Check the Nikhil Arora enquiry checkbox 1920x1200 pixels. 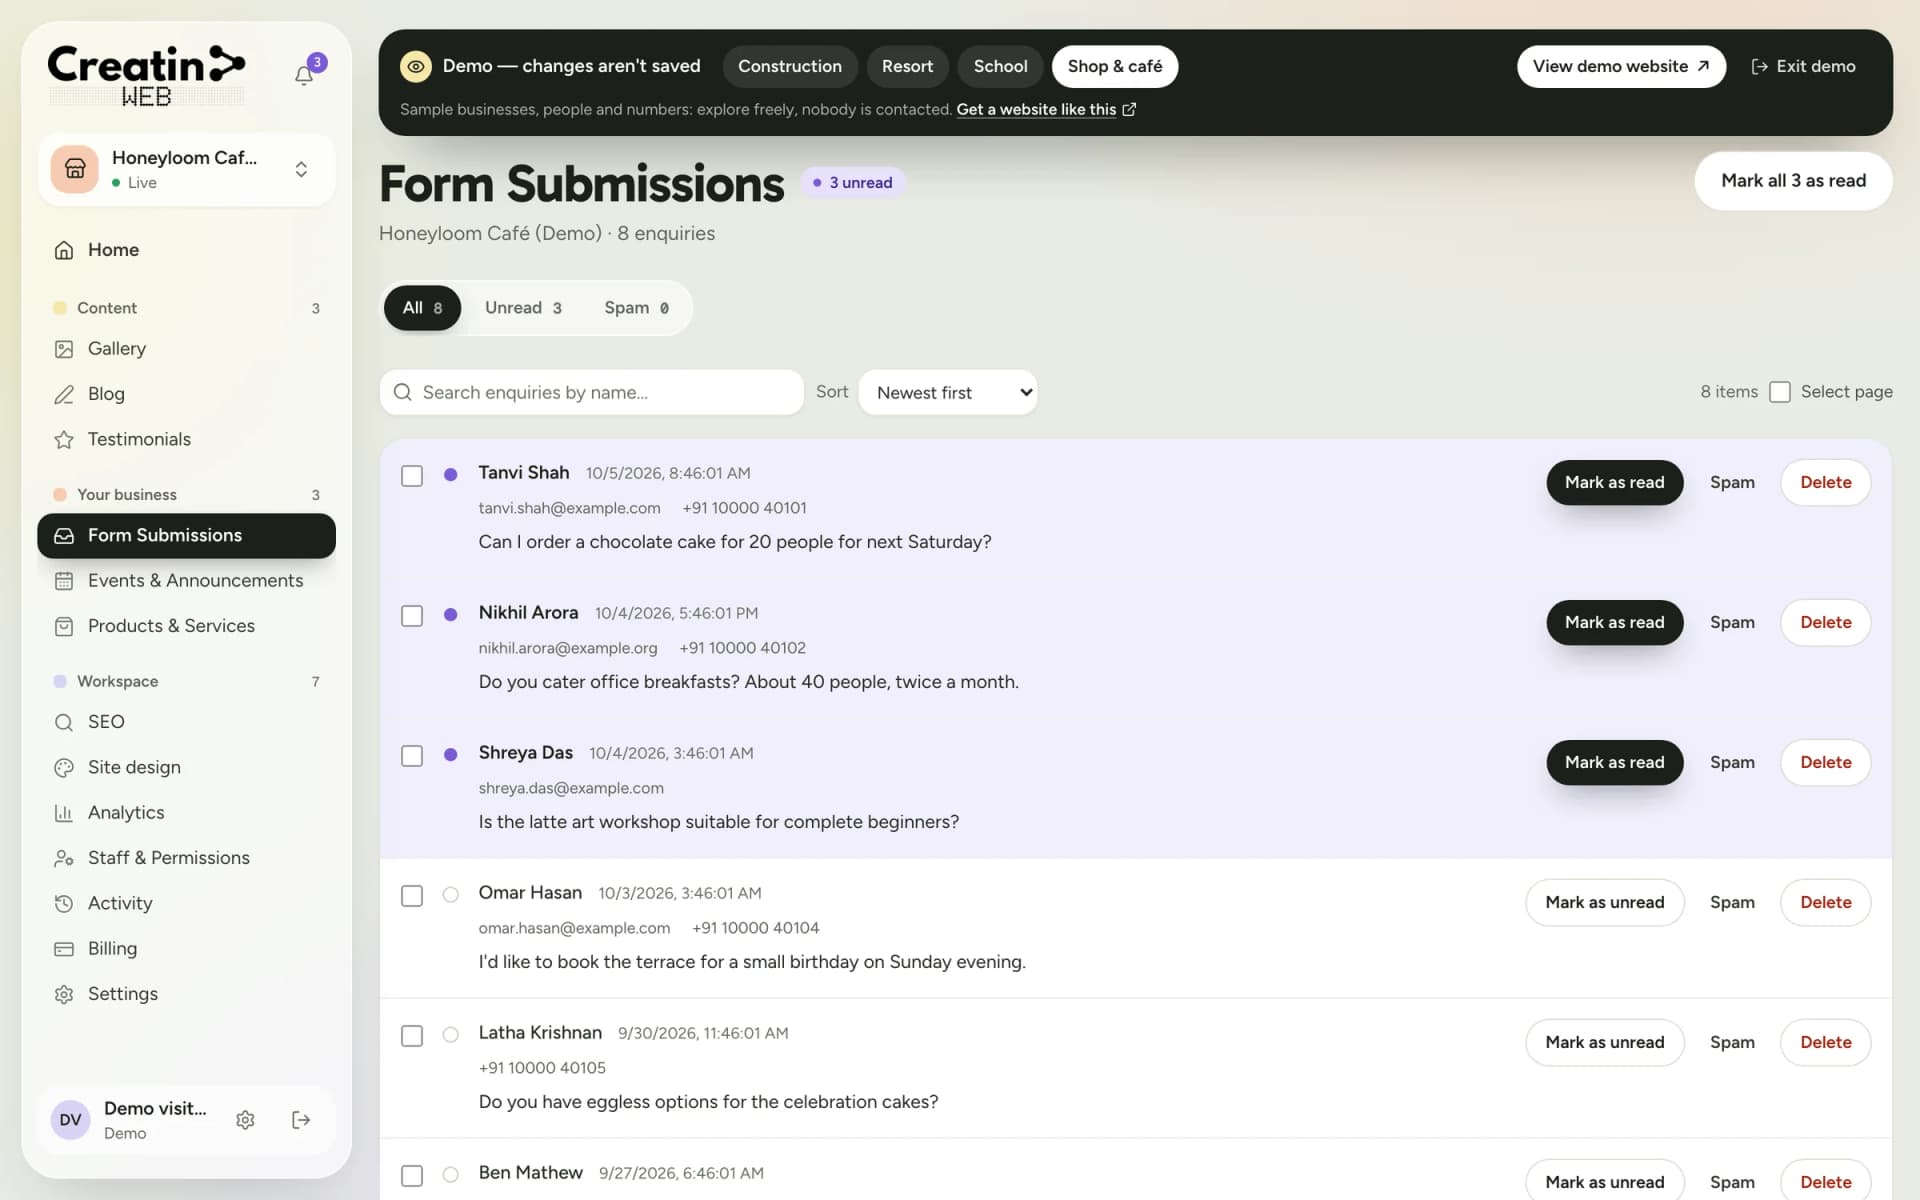click(412, 616)
